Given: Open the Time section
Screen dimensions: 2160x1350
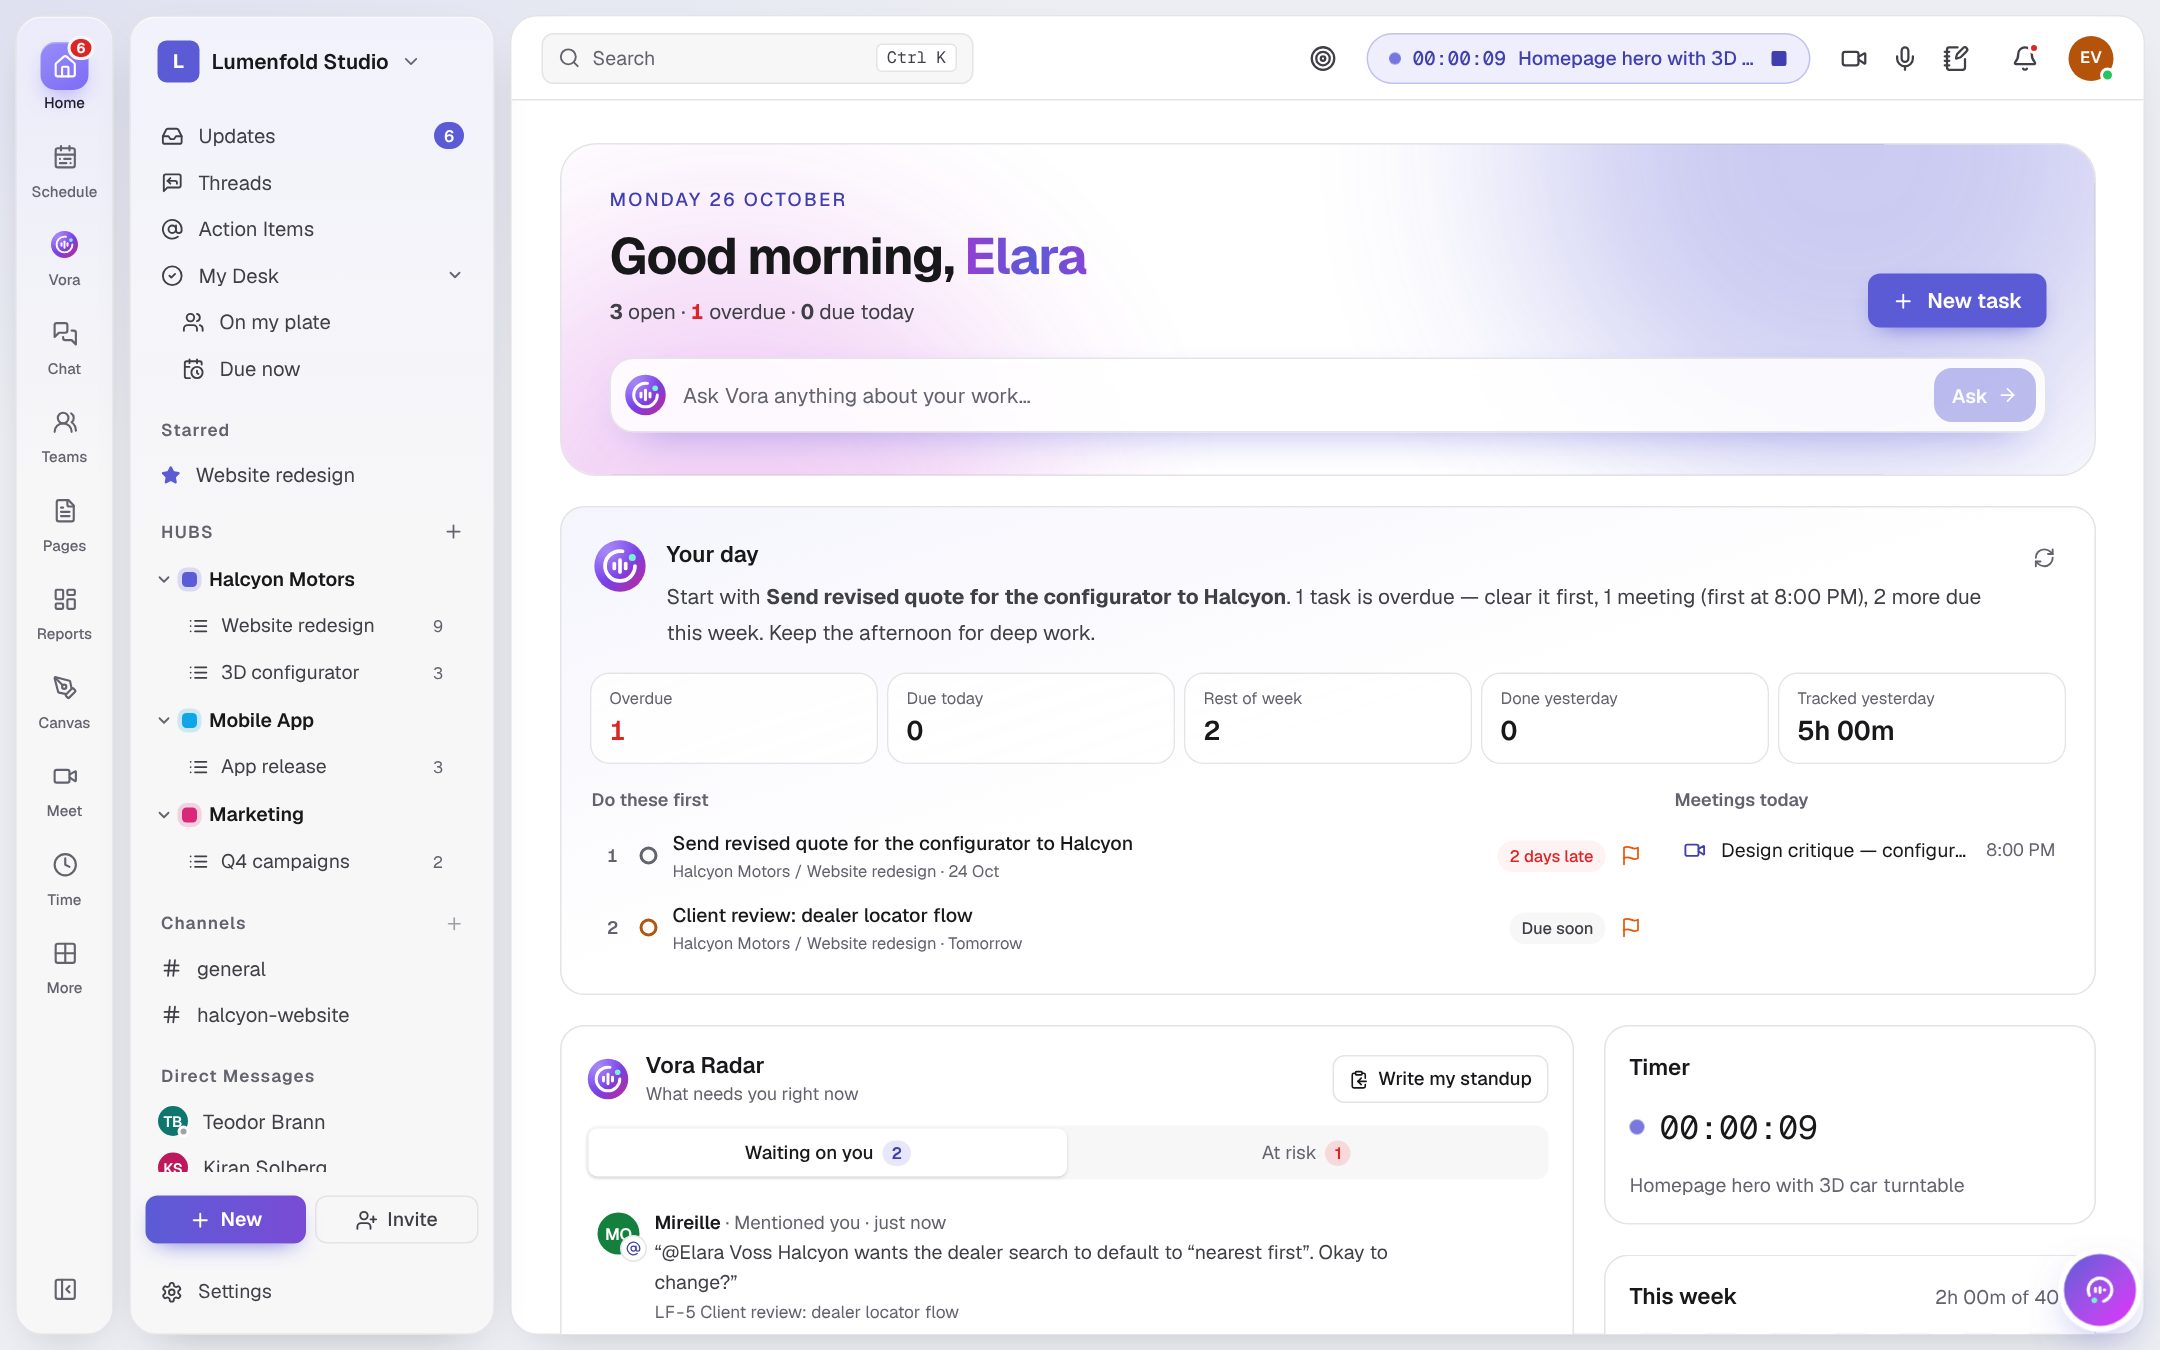Looking at the screenshot, I should coord(64,879).
